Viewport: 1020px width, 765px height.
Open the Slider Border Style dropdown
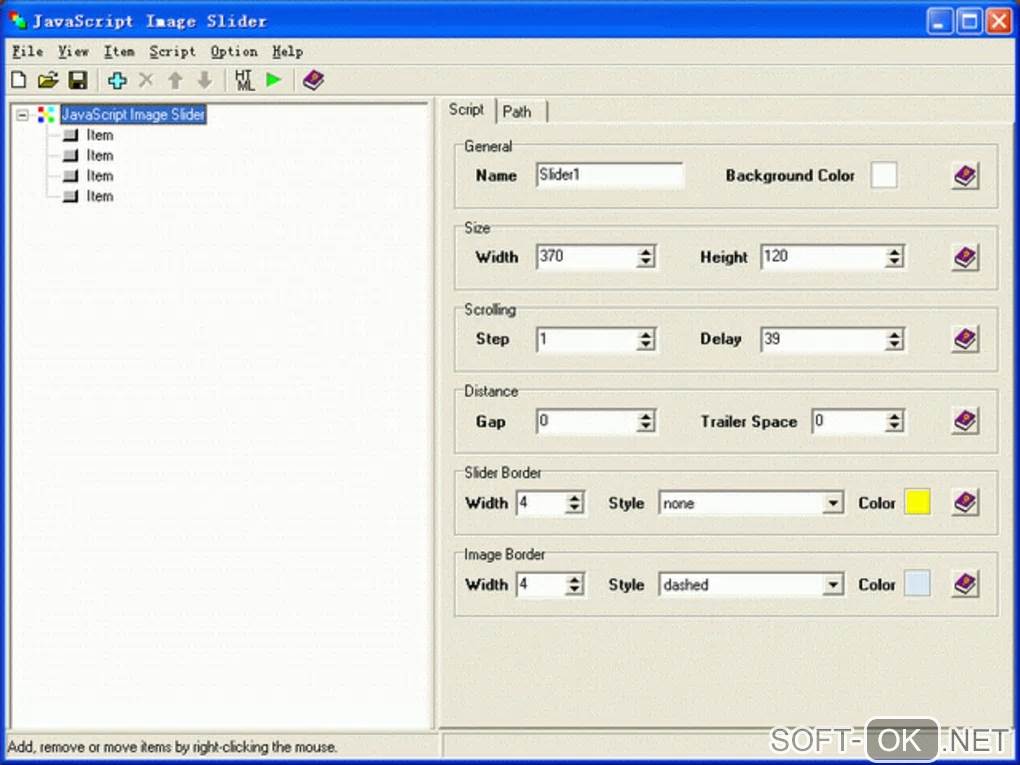point(833,503)
